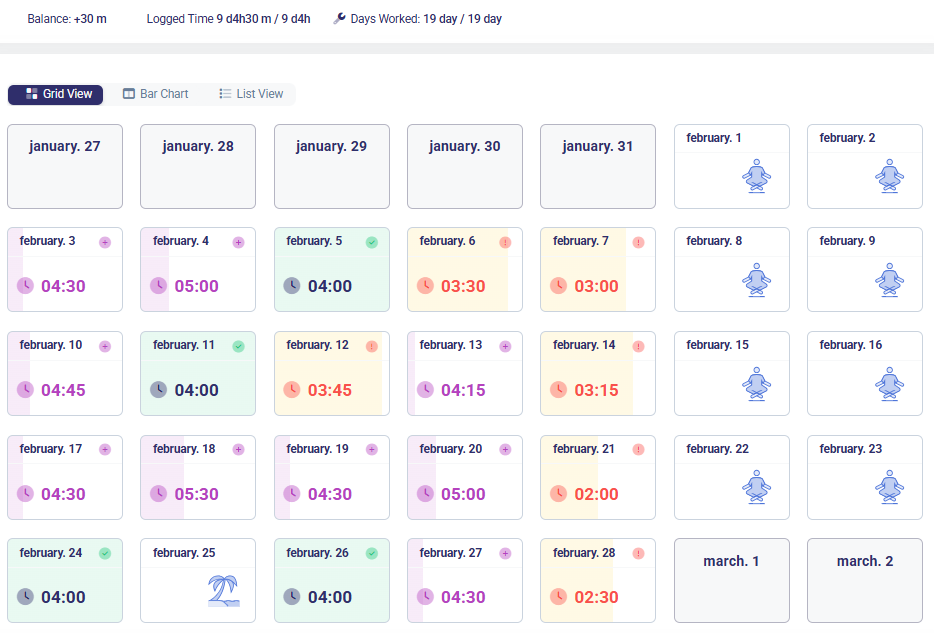Switch to the Bar Chart view
This screenshot has height=633, width=934.
[155, 94]
